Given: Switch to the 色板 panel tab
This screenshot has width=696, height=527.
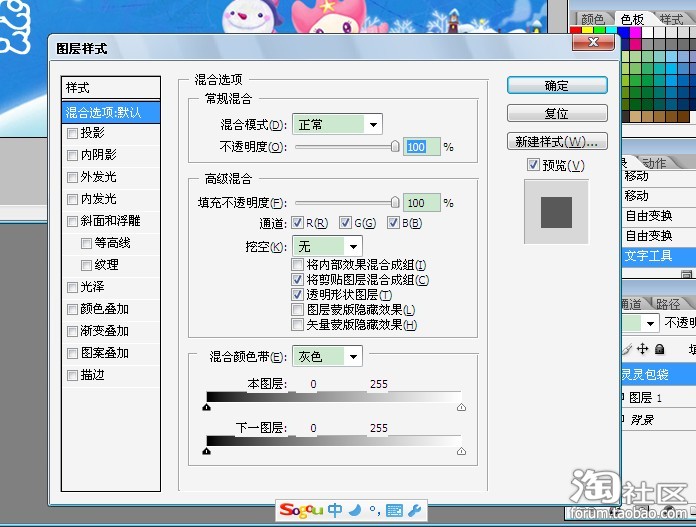Looking at the screenshot, I should click(x=632, y=19).
